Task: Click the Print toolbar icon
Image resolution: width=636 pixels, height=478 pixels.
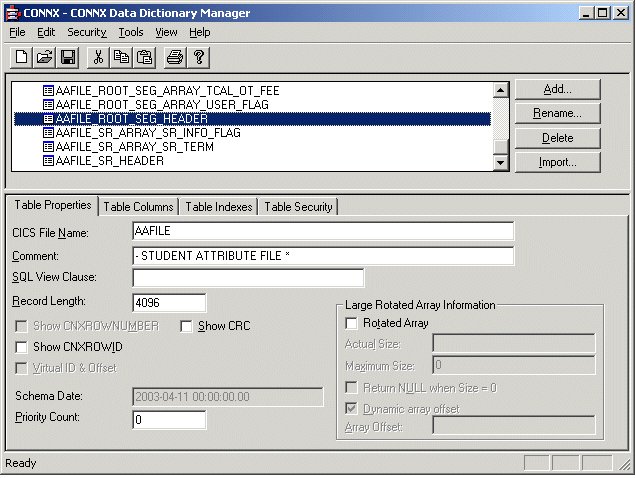Action: pyautogui.click(x=174, y=57)
